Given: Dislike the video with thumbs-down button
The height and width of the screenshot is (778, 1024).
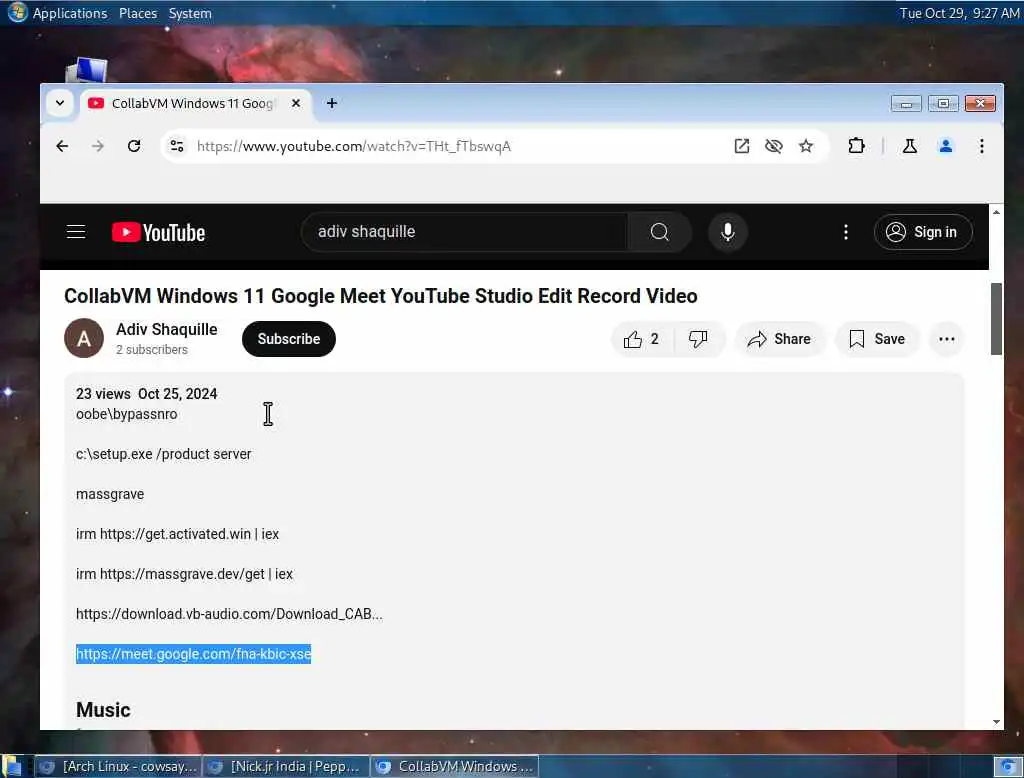Looking at the screenshot, I should (x=698, y=339).
